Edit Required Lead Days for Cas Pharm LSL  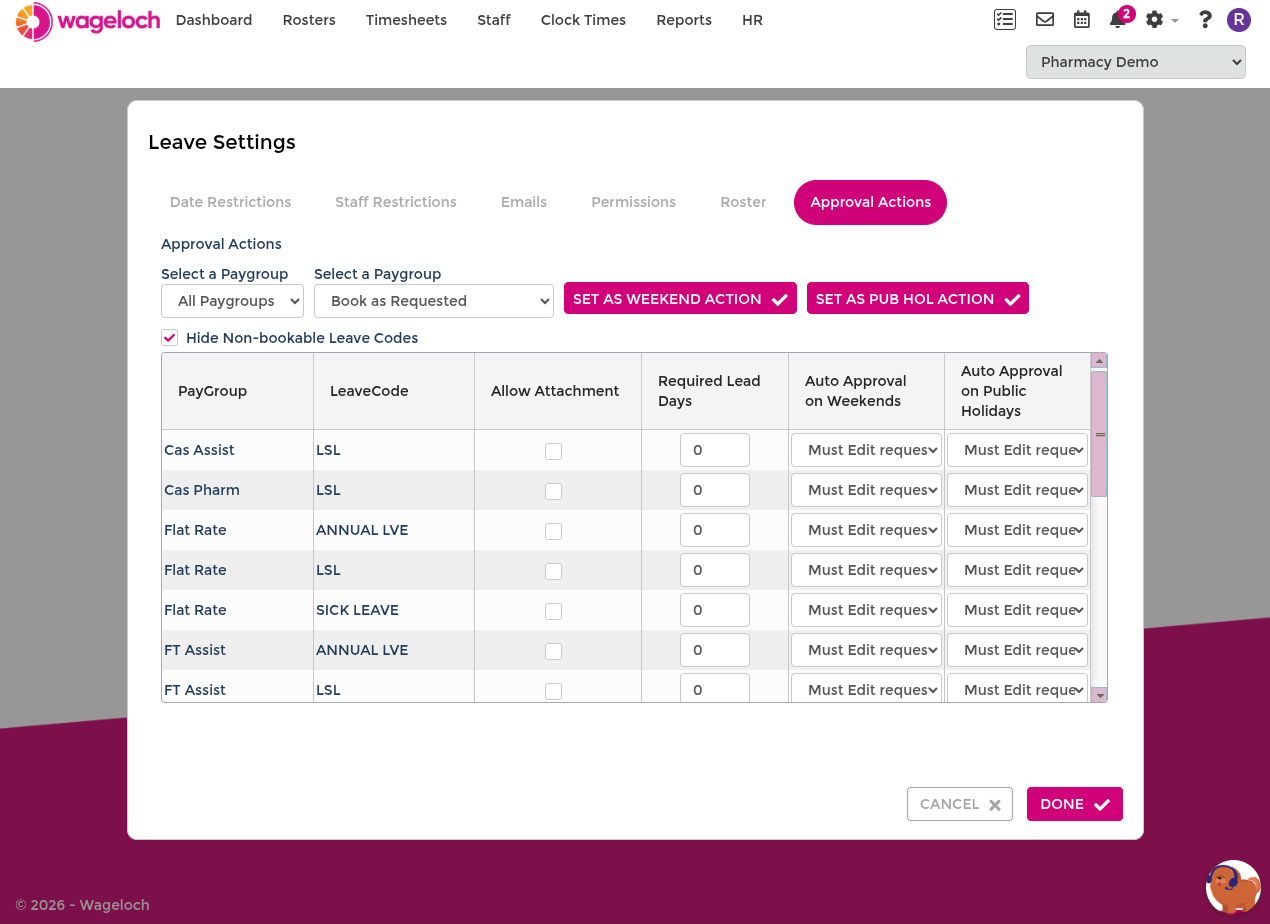715,490
